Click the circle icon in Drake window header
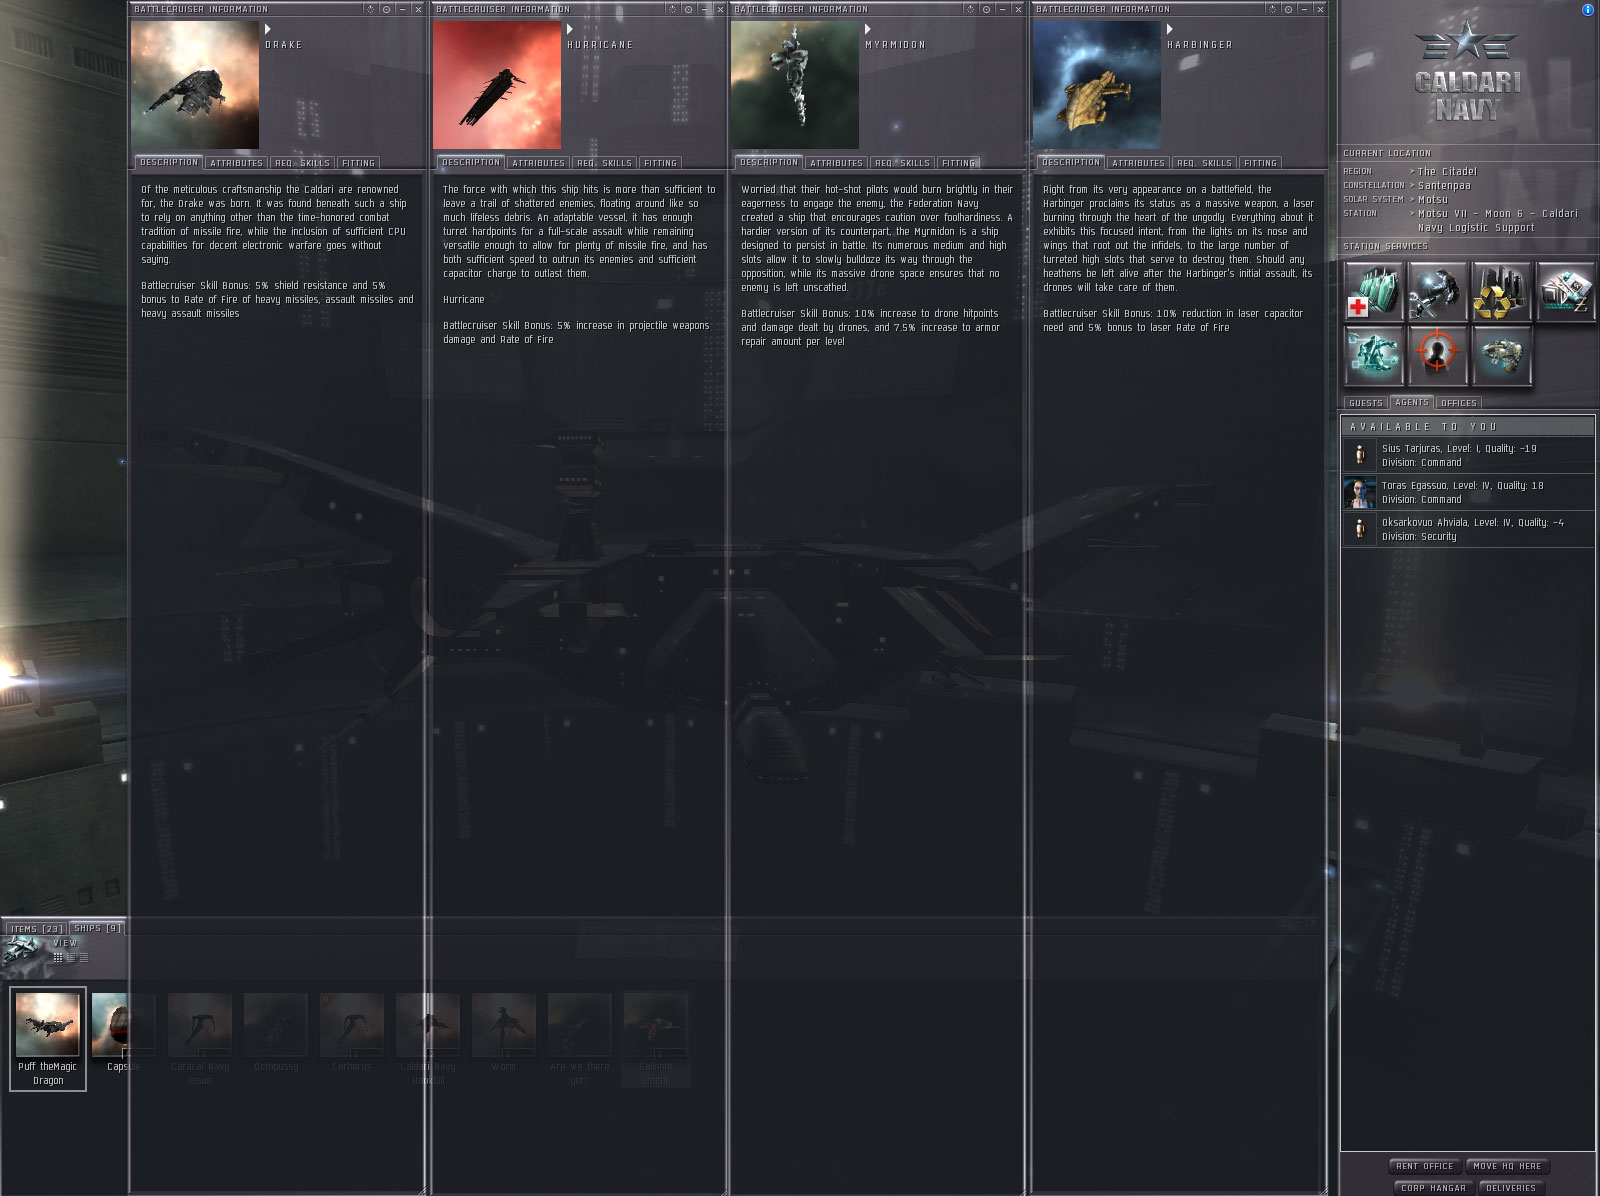The width and height of the screenshot is (1600, 1196). [x=386, y=9]
